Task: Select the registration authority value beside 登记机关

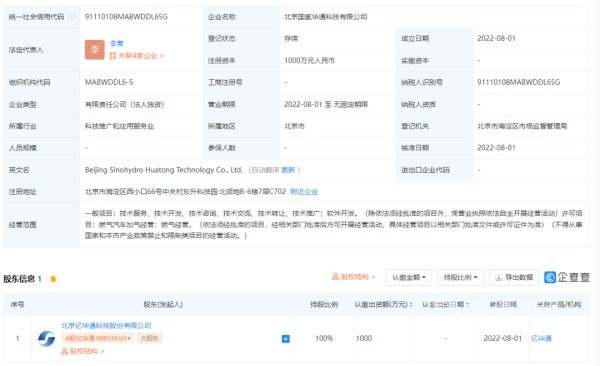Action: tap(522, 126)
